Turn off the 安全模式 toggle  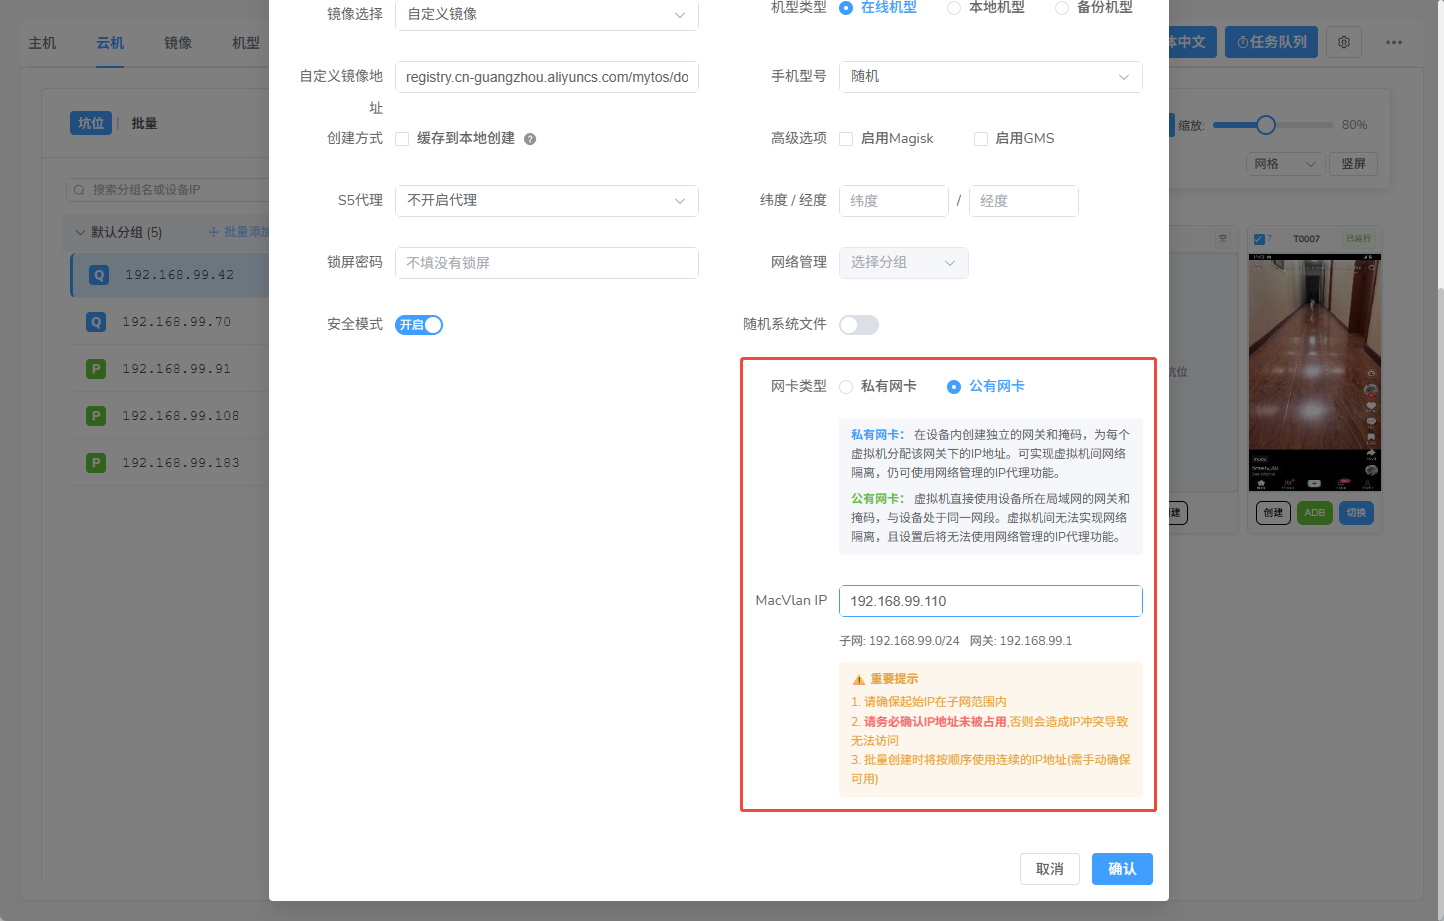coord(418,324)
